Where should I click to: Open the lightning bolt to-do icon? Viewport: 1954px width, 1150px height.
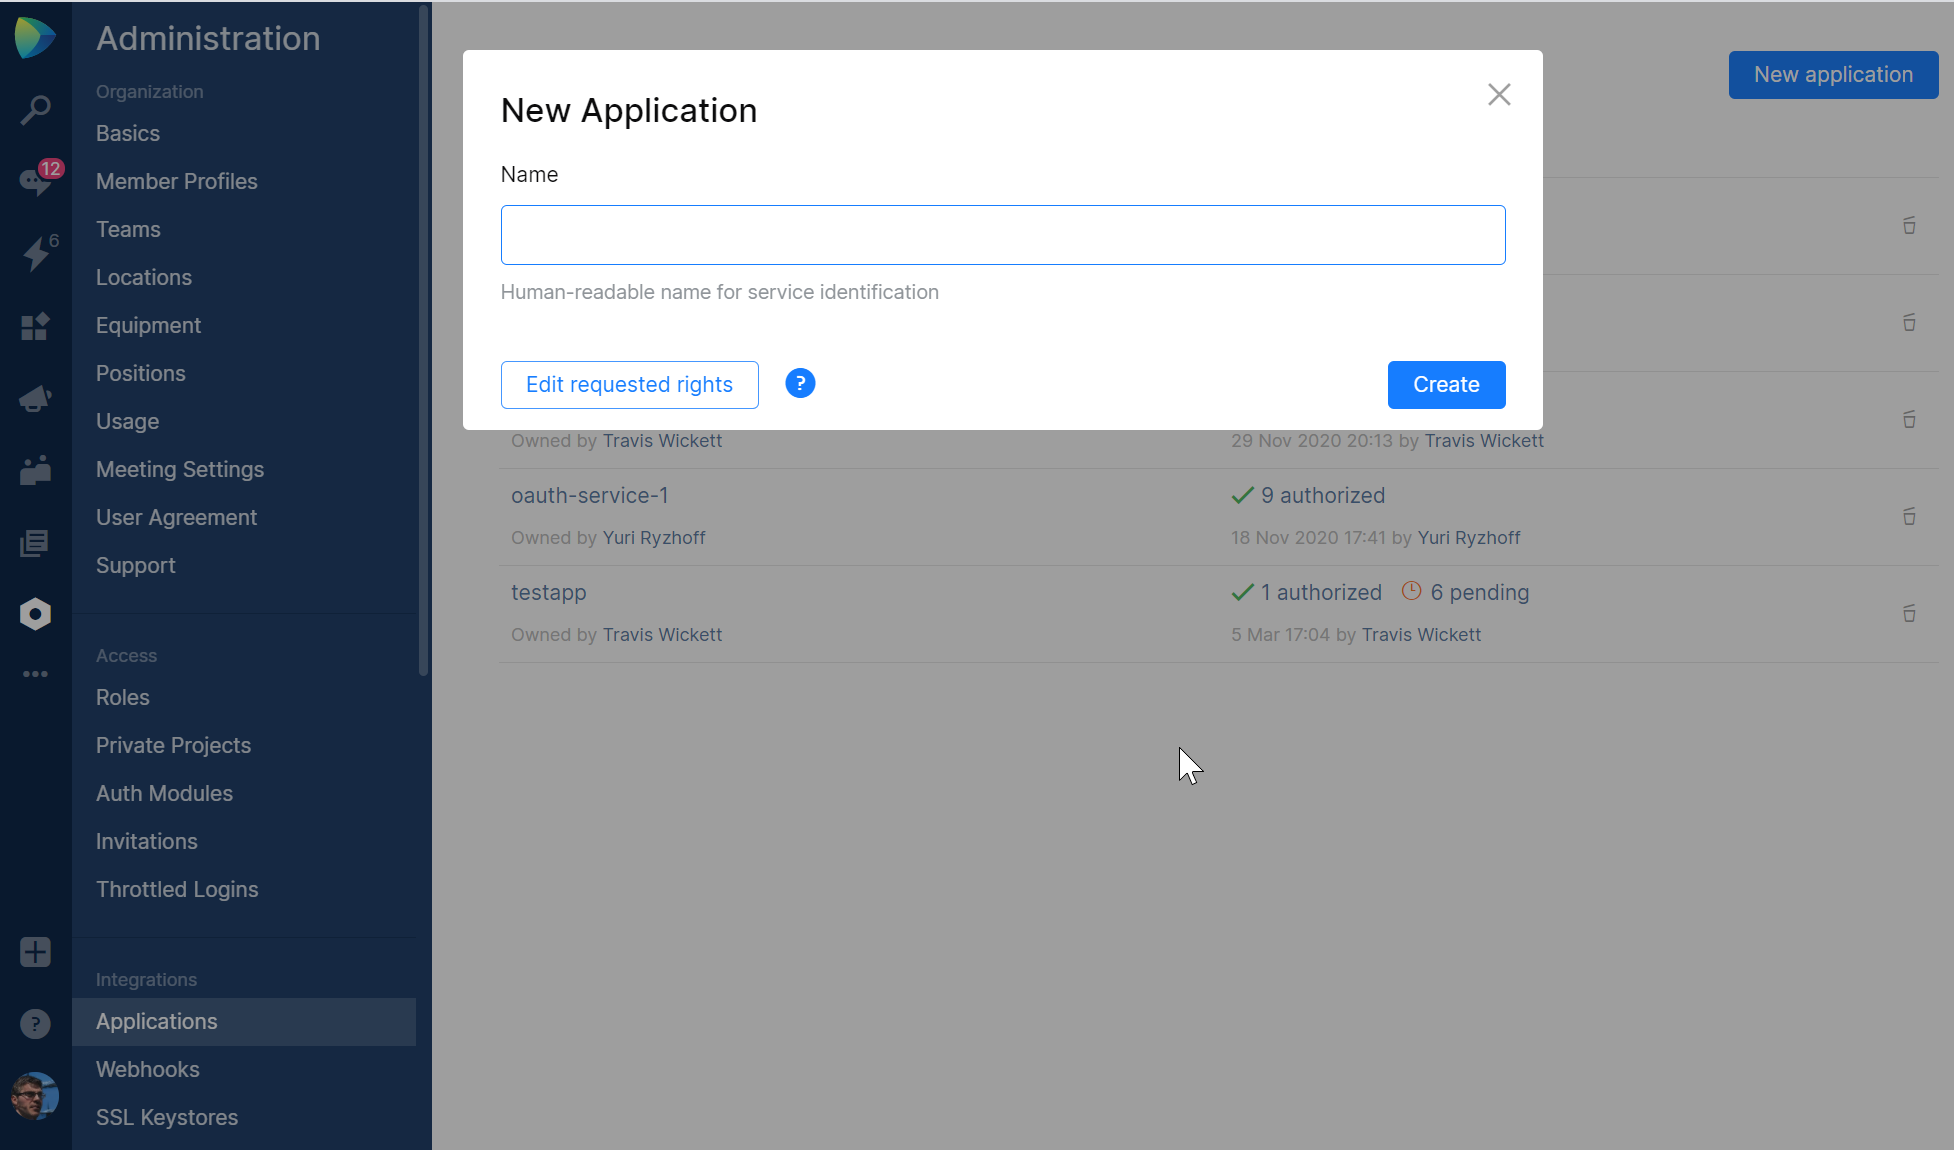pos(35,253)
